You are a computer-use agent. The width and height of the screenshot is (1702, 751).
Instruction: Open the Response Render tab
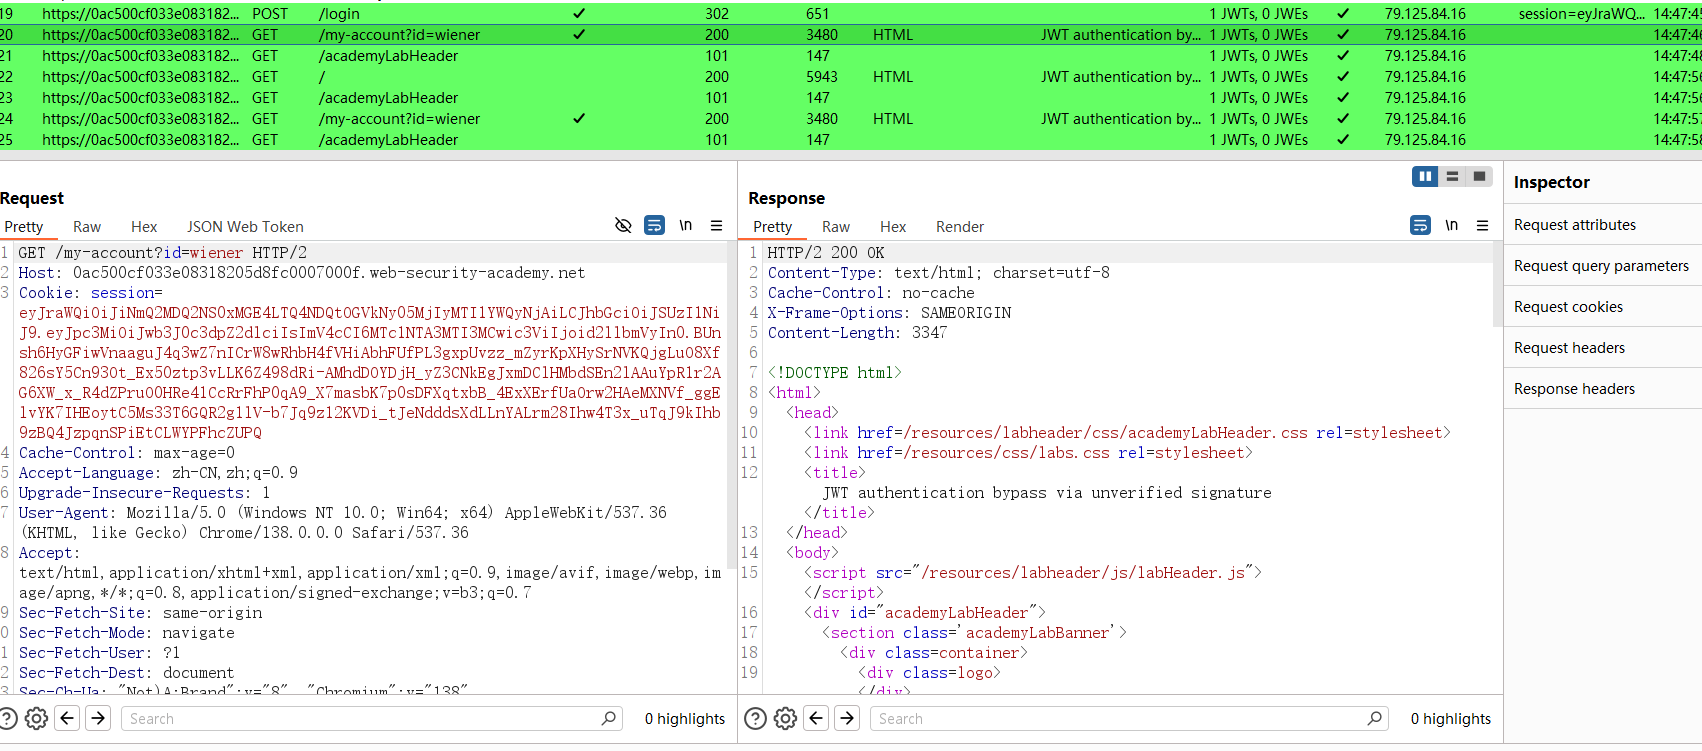[960, 227]
